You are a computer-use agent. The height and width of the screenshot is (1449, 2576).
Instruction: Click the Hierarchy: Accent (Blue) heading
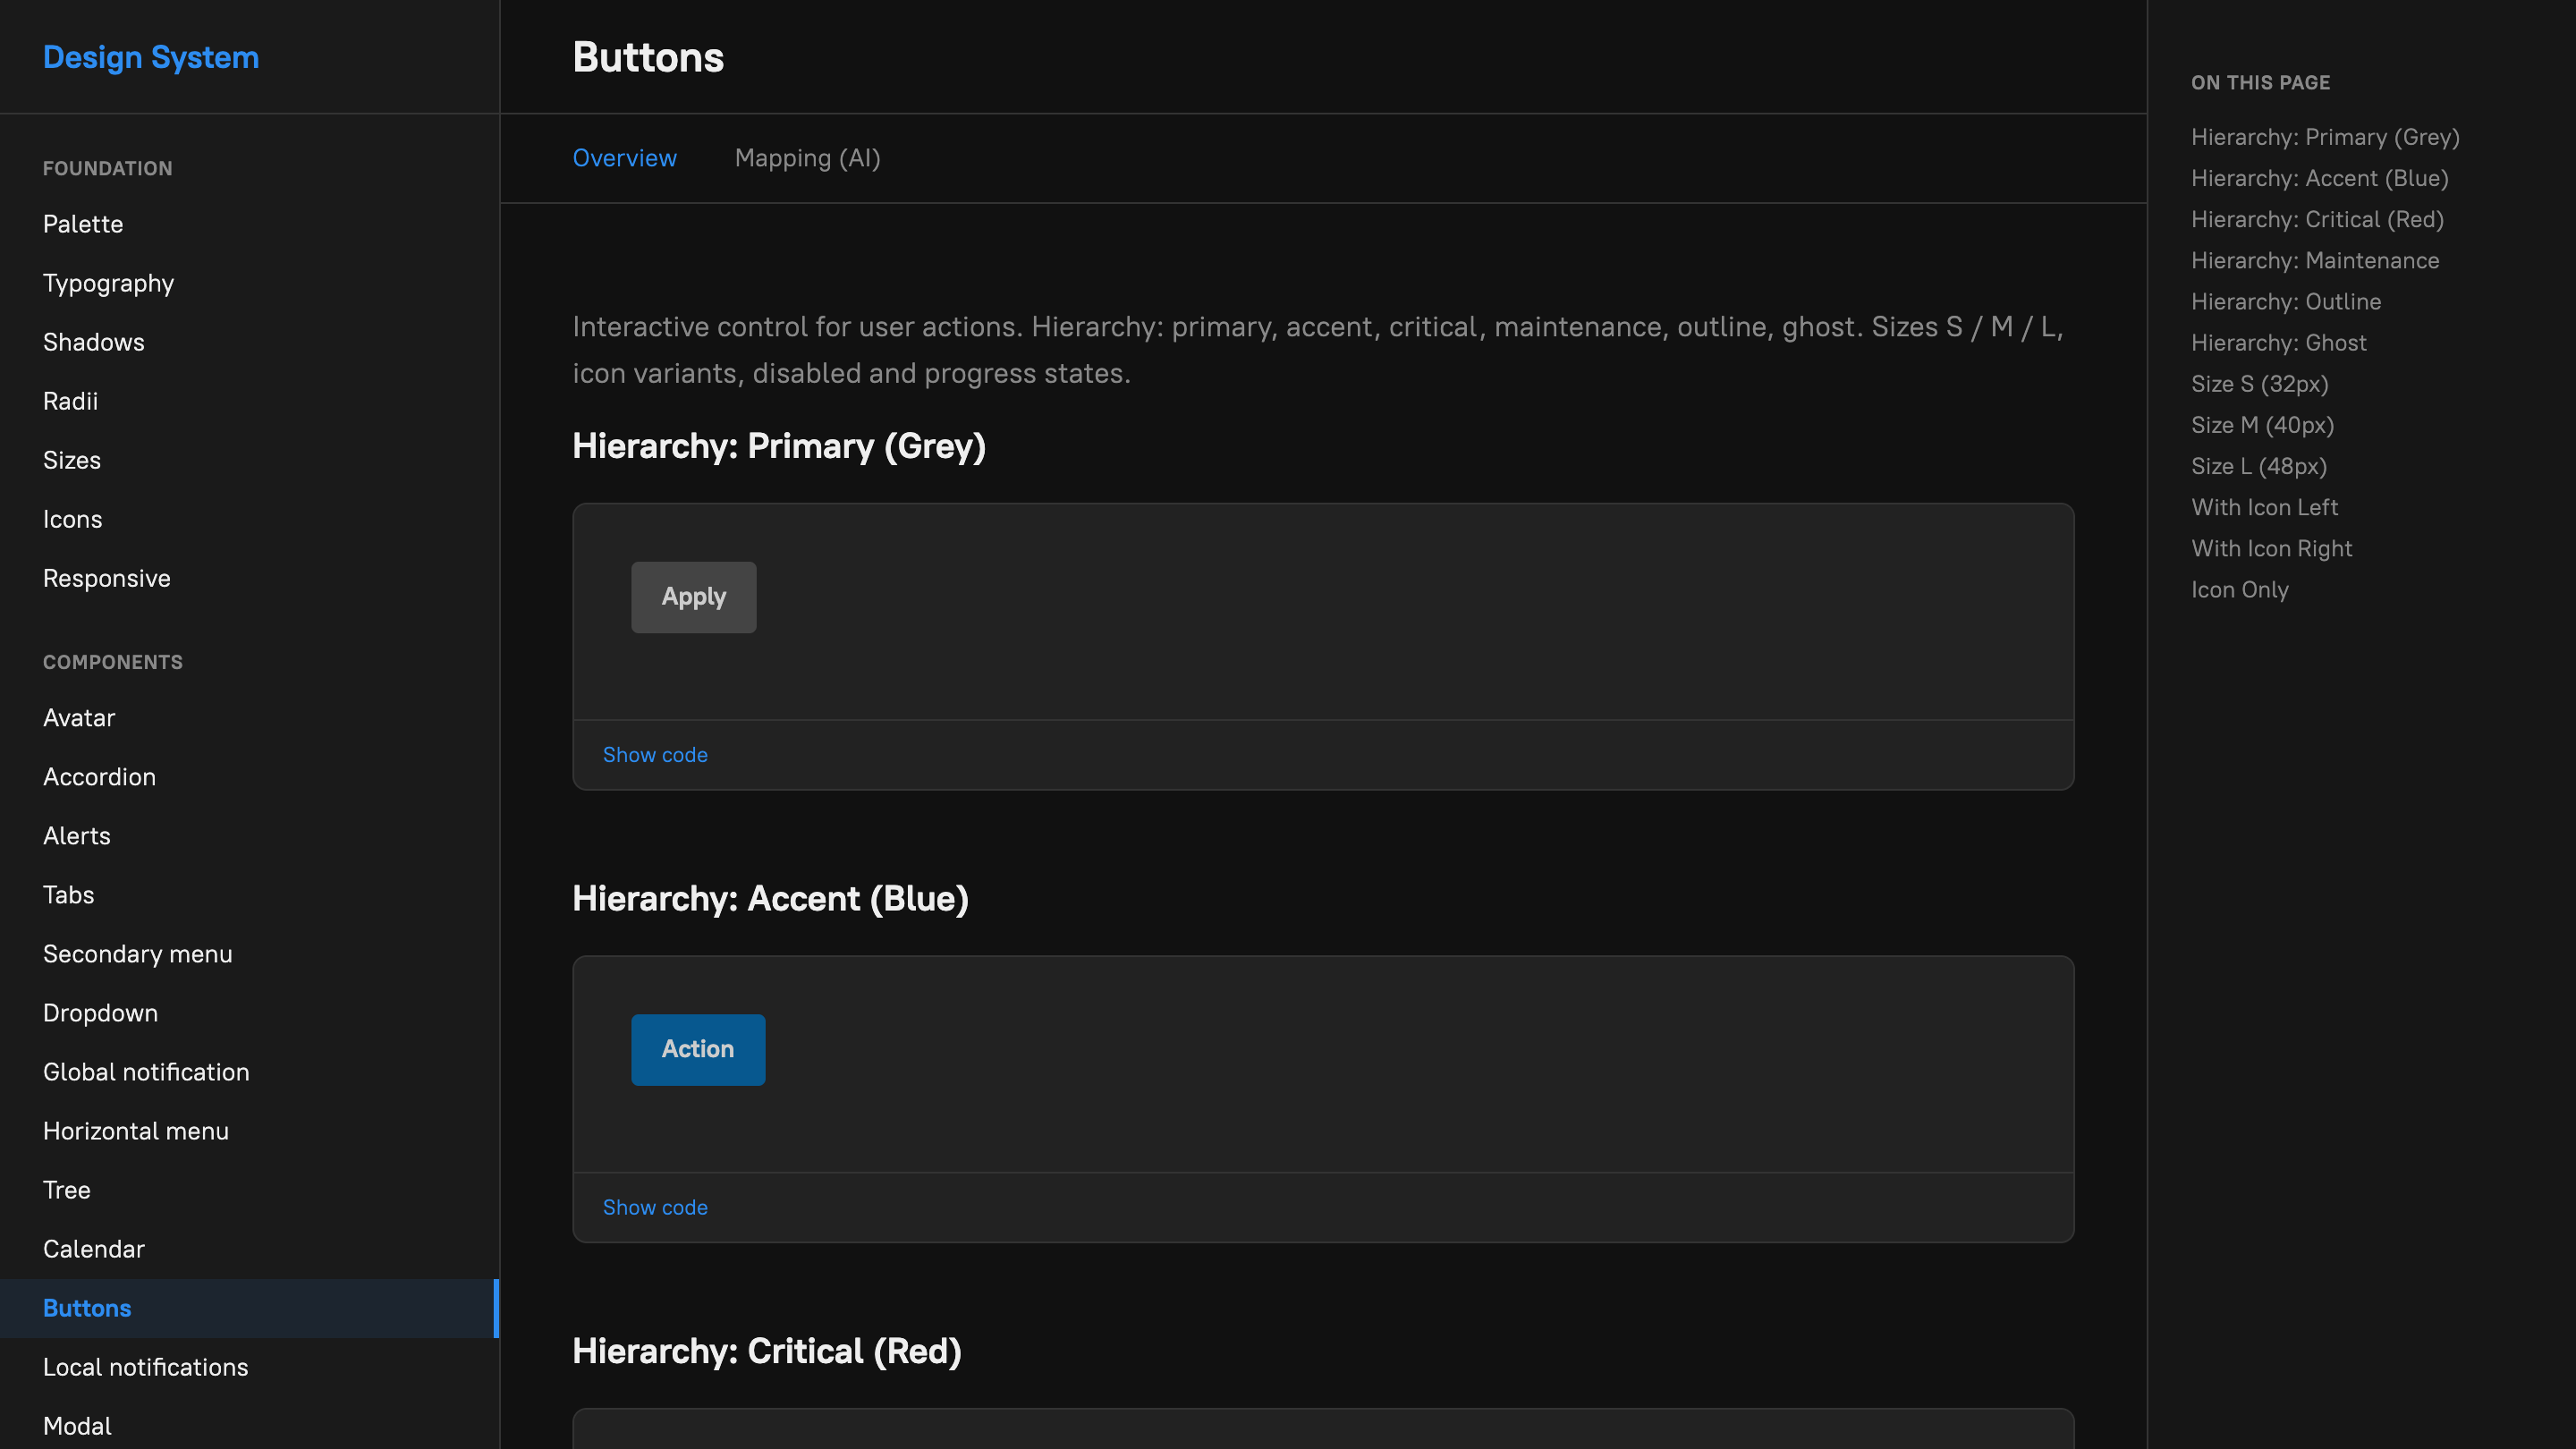[770, 899]
